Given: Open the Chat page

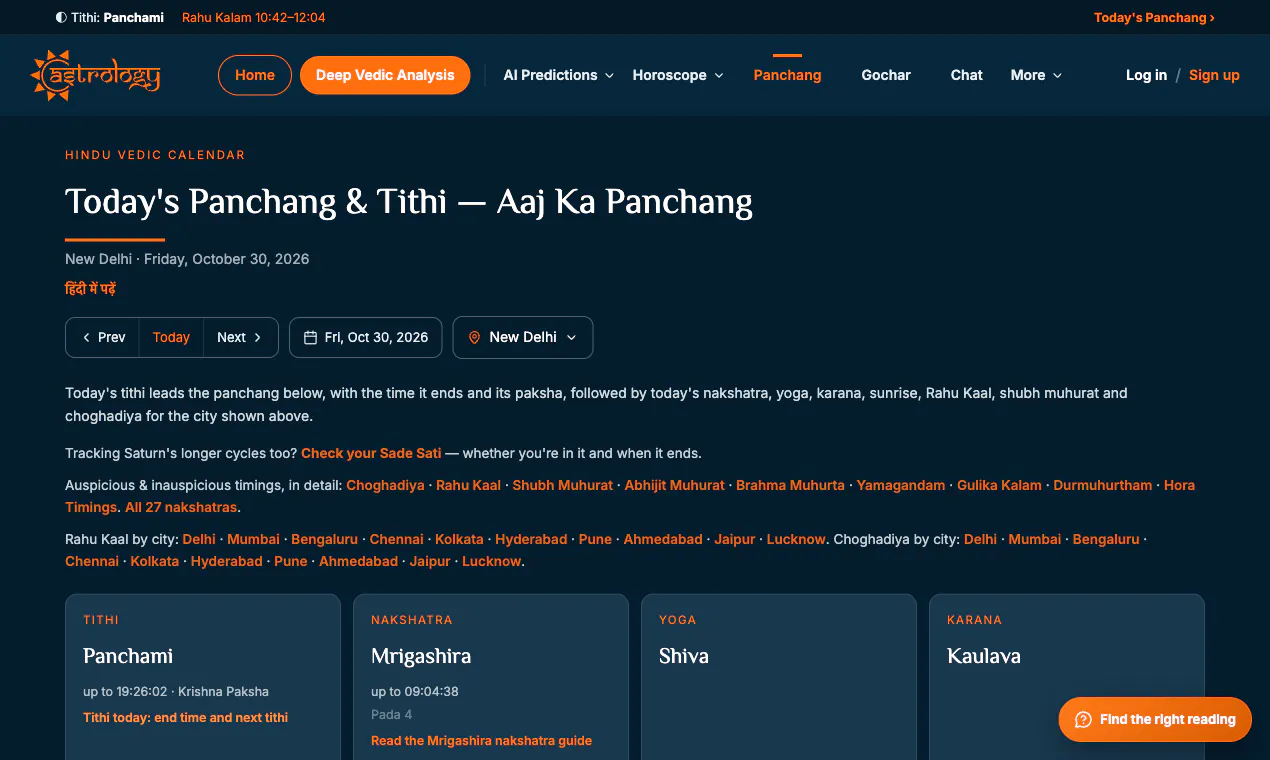Looking at the screenshot, I should pyautogui.click(x=967, y=75).
